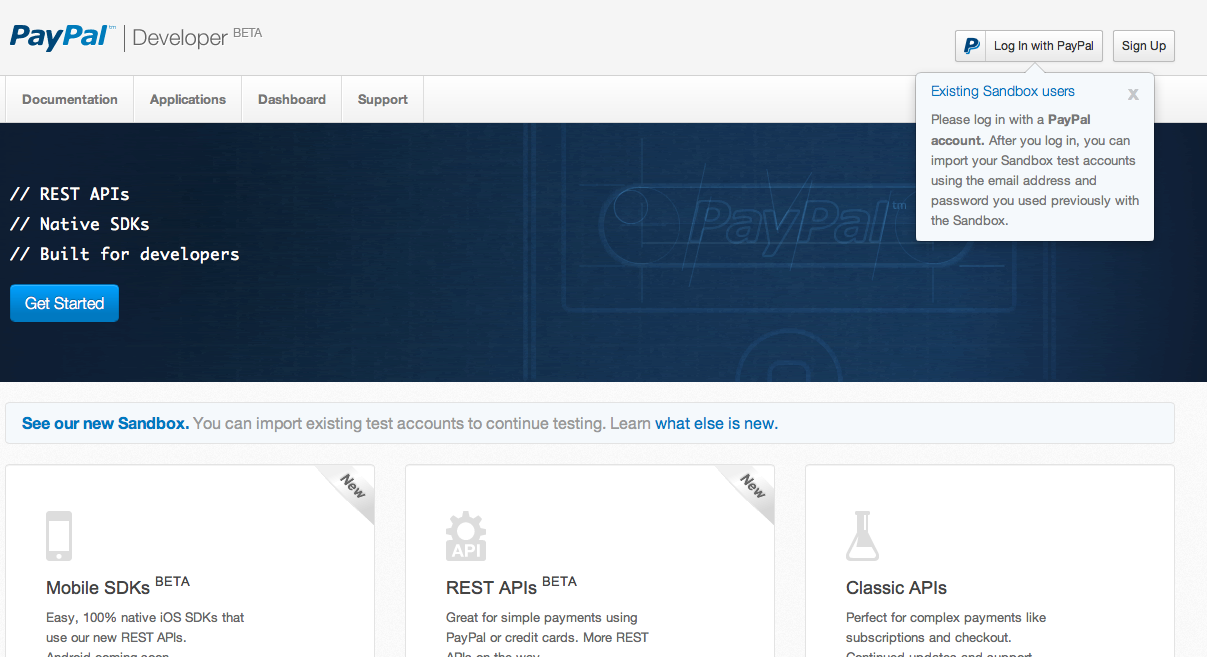Click the PayPal logo in header
The height and width of the screenshot is (657, 1207).
coord(60,37)
